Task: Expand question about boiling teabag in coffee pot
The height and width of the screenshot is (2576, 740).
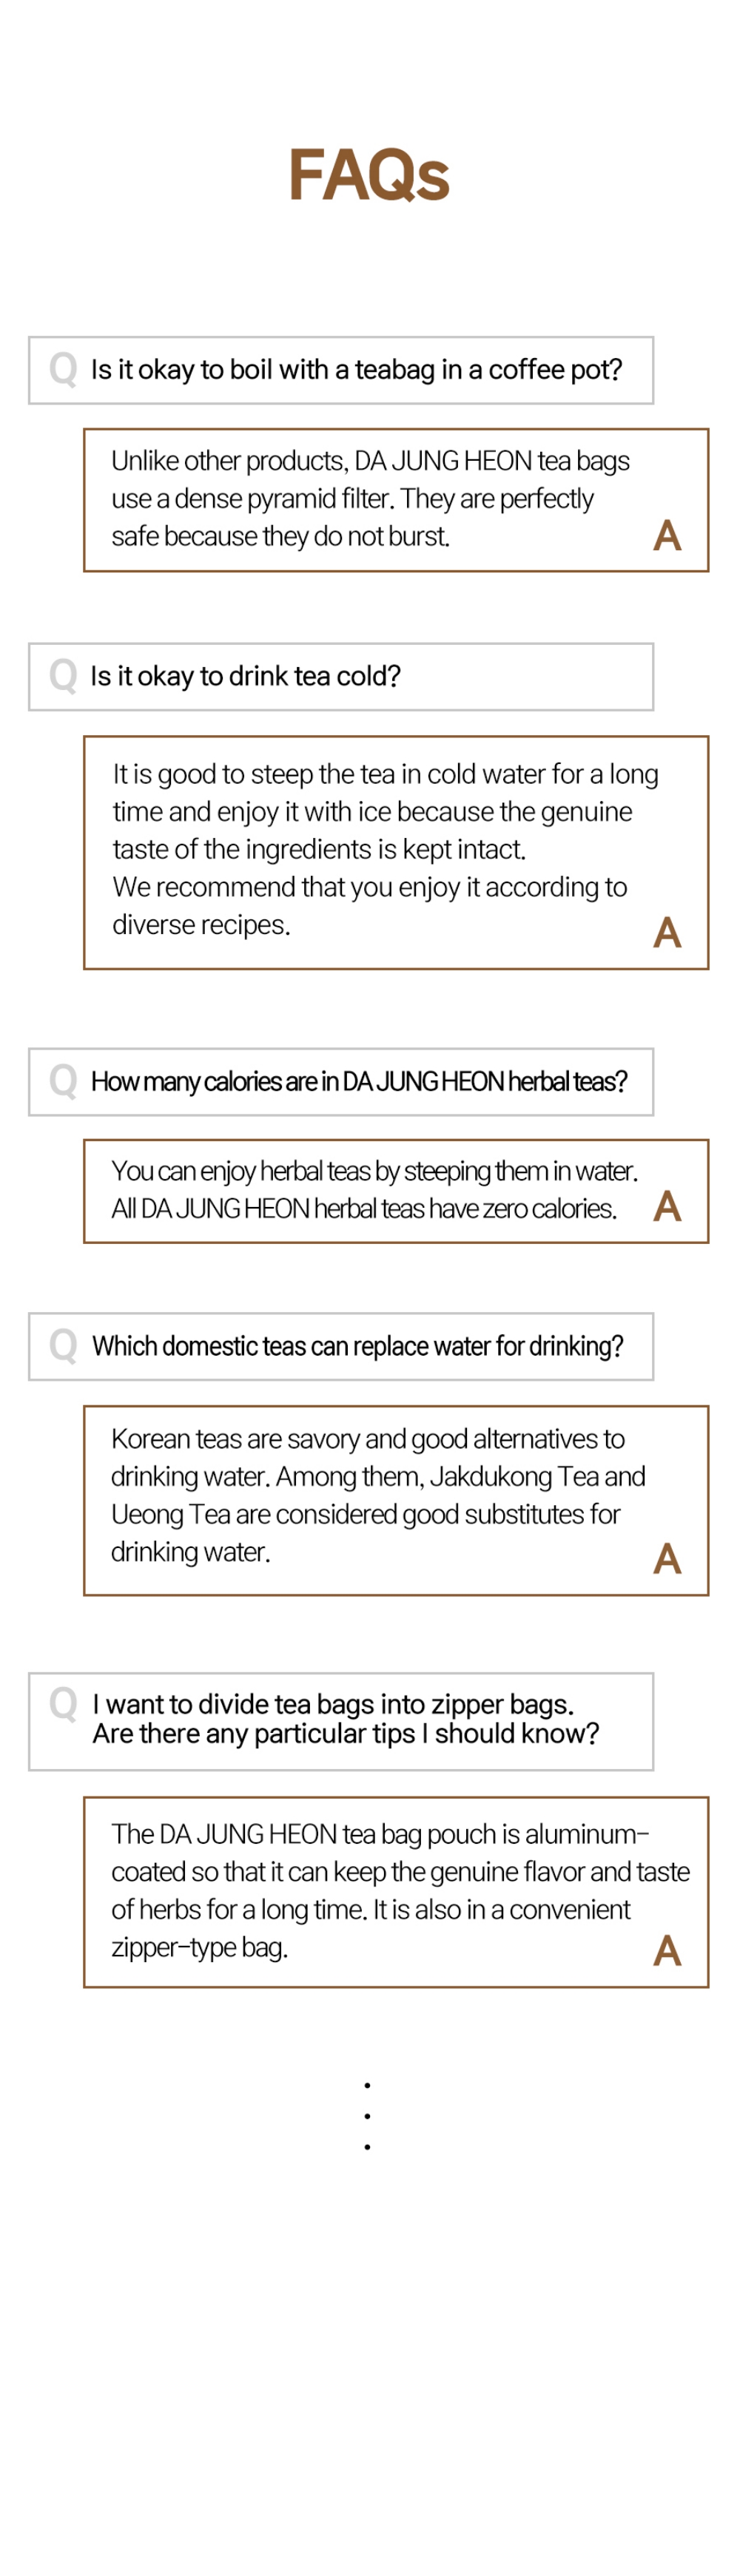Action: coord(341,370)
